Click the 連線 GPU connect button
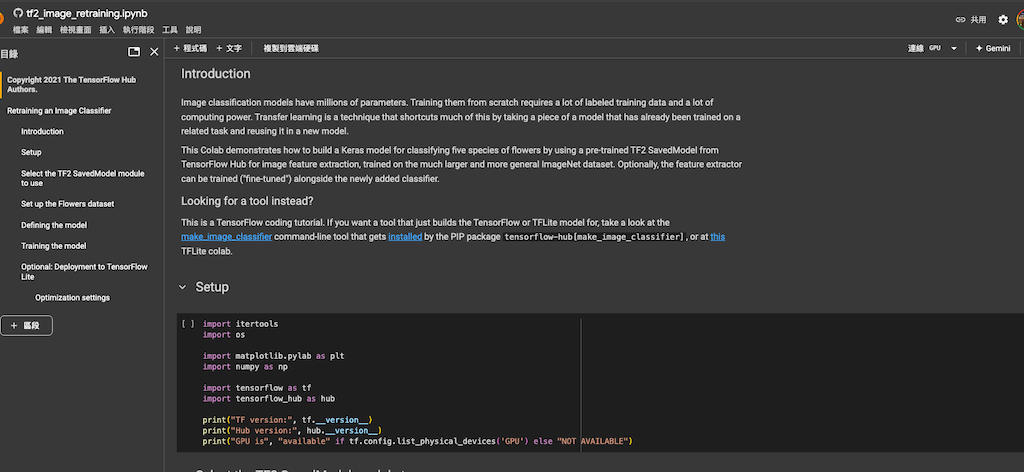Screen dimensions: 1024x472 click(924, 48)
